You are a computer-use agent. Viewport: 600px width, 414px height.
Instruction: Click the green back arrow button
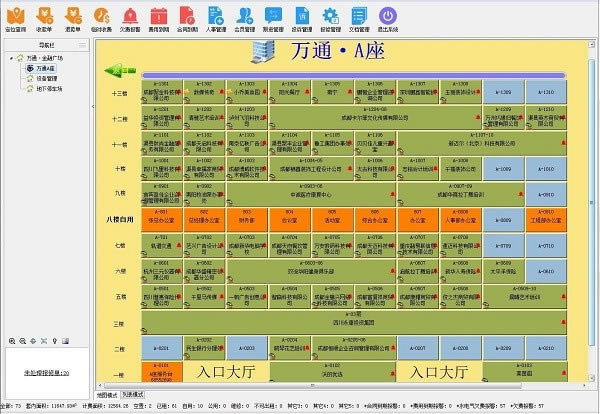pyautogui.click(x=120, y=71)
